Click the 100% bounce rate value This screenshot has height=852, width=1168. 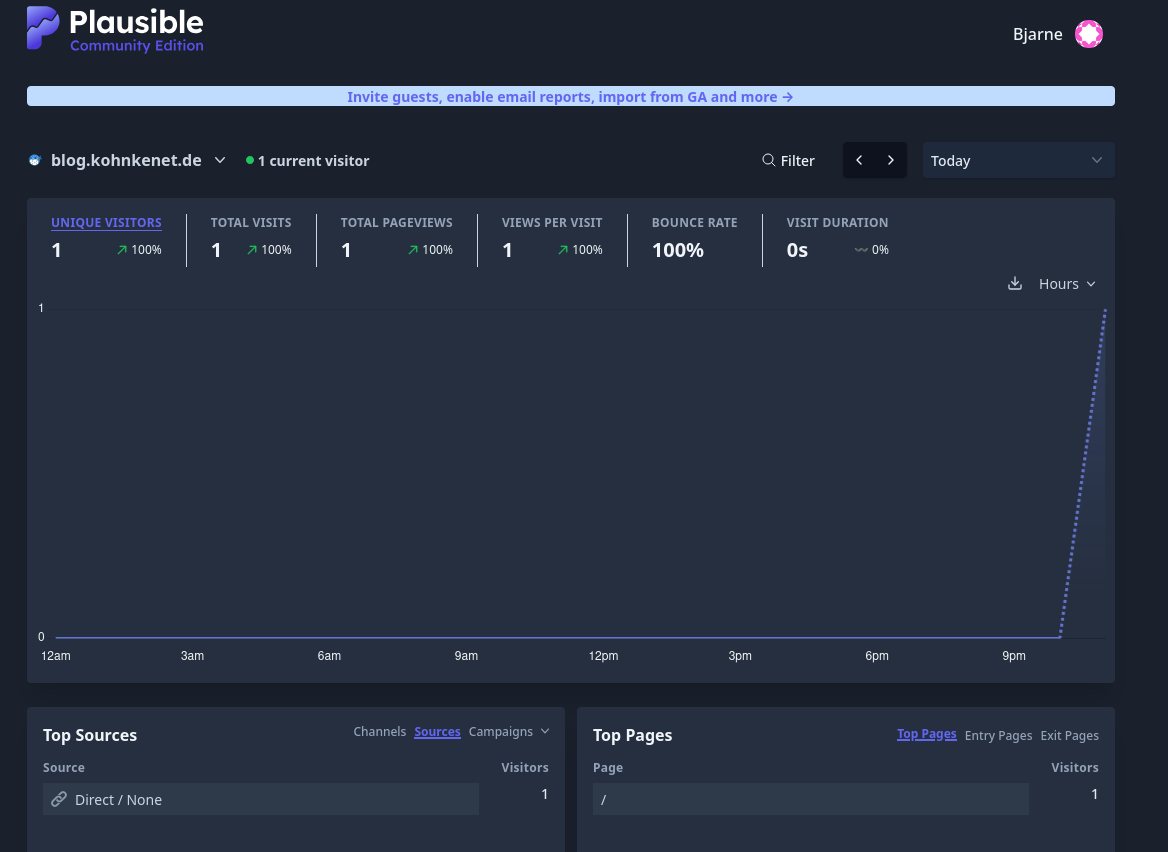coord(678,250)
